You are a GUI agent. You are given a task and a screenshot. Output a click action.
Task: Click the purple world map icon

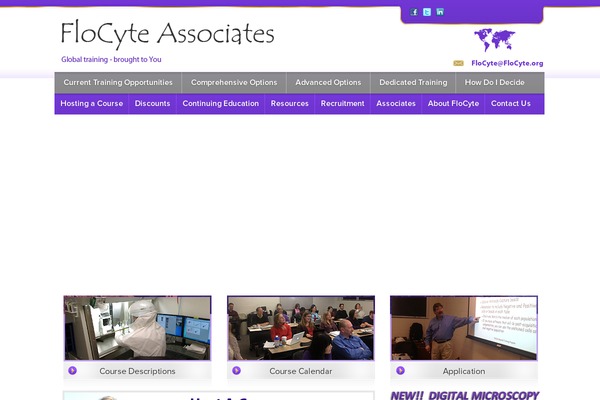[x=494, y=40]
